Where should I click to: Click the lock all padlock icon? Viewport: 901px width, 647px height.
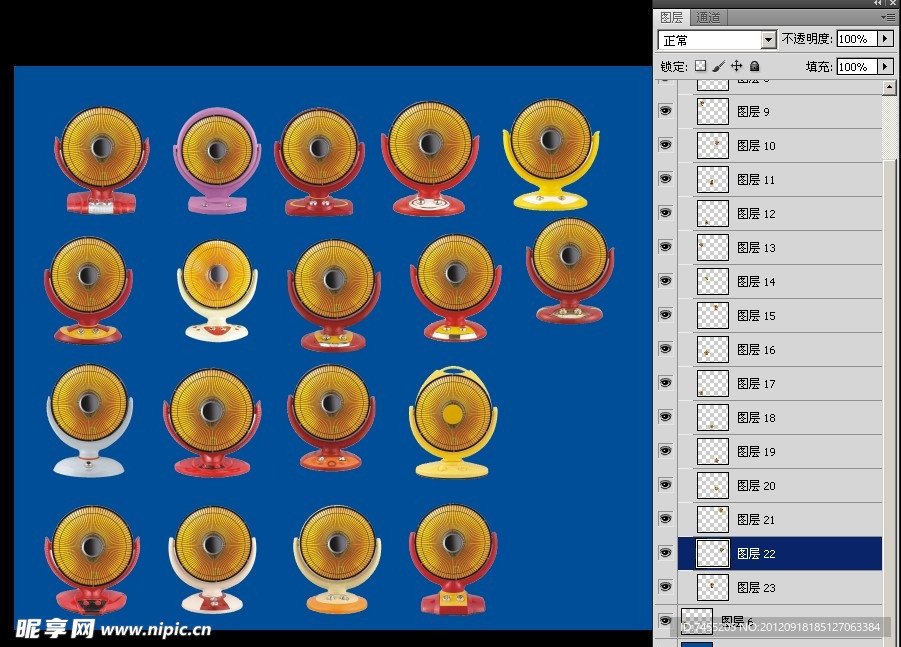(755, 66)
